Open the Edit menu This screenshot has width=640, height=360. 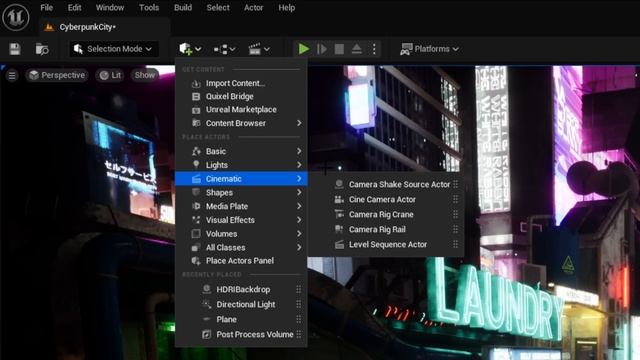pyautogui.click(x=74, y=7)
